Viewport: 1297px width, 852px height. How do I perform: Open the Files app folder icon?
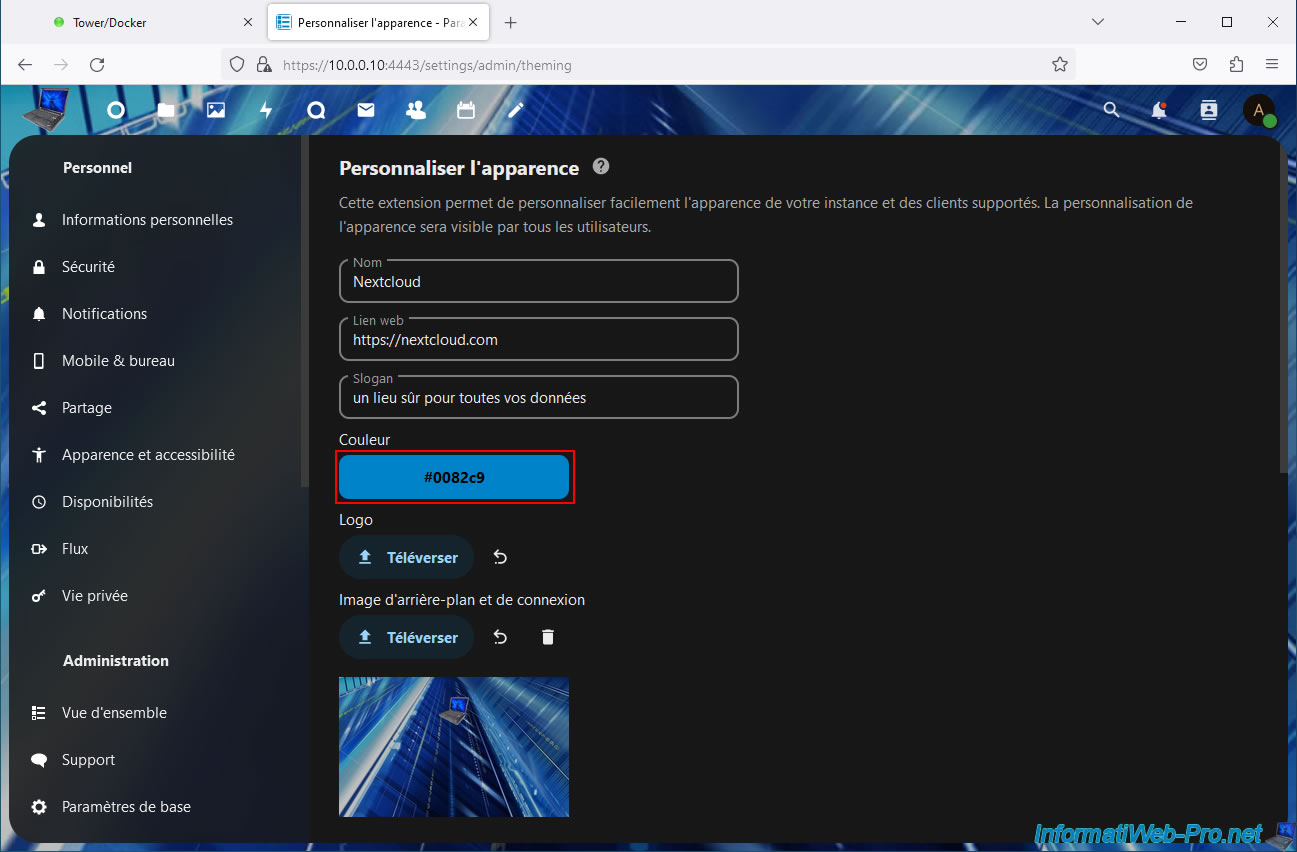tap(166, 111)
